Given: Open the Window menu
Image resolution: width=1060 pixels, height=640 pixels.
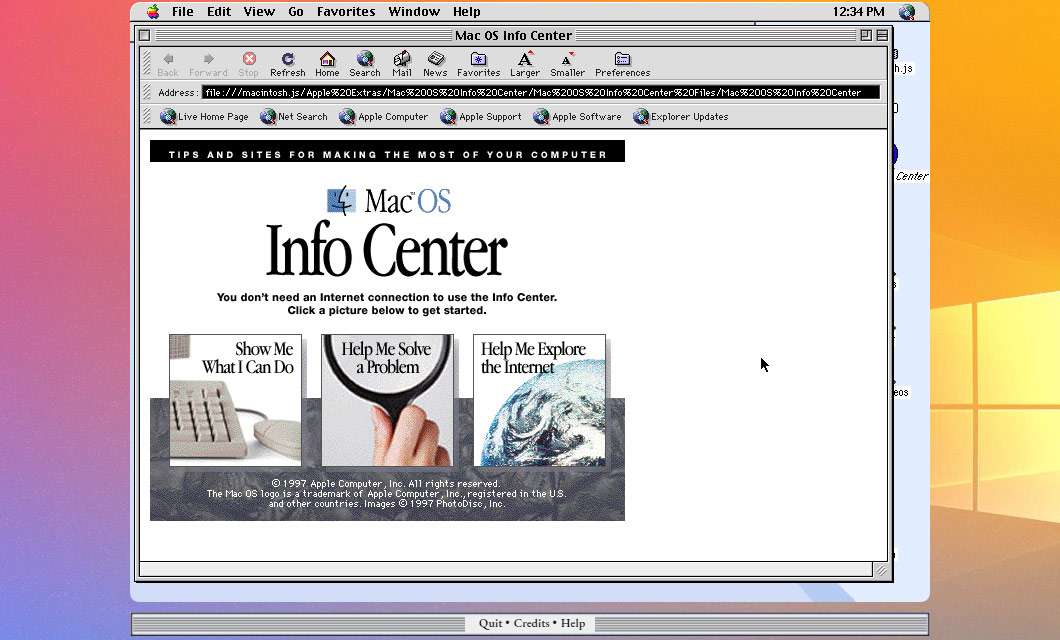Looking at the screenshot, I should [414, 11].
